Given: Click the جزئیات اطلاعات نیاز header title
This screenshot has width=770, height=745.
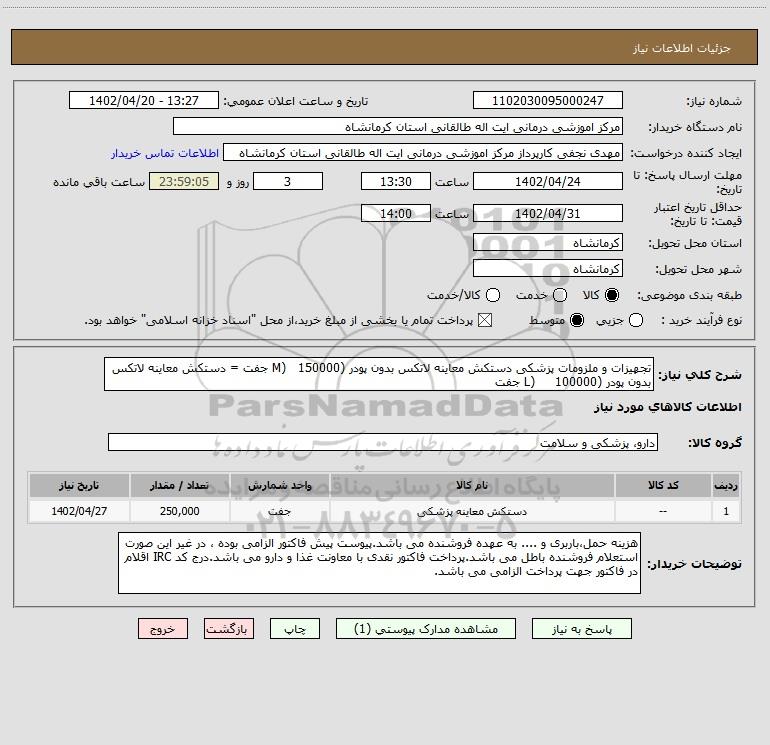Looking at the screenshot, I should pyautogui.click(x=682, y=48).
